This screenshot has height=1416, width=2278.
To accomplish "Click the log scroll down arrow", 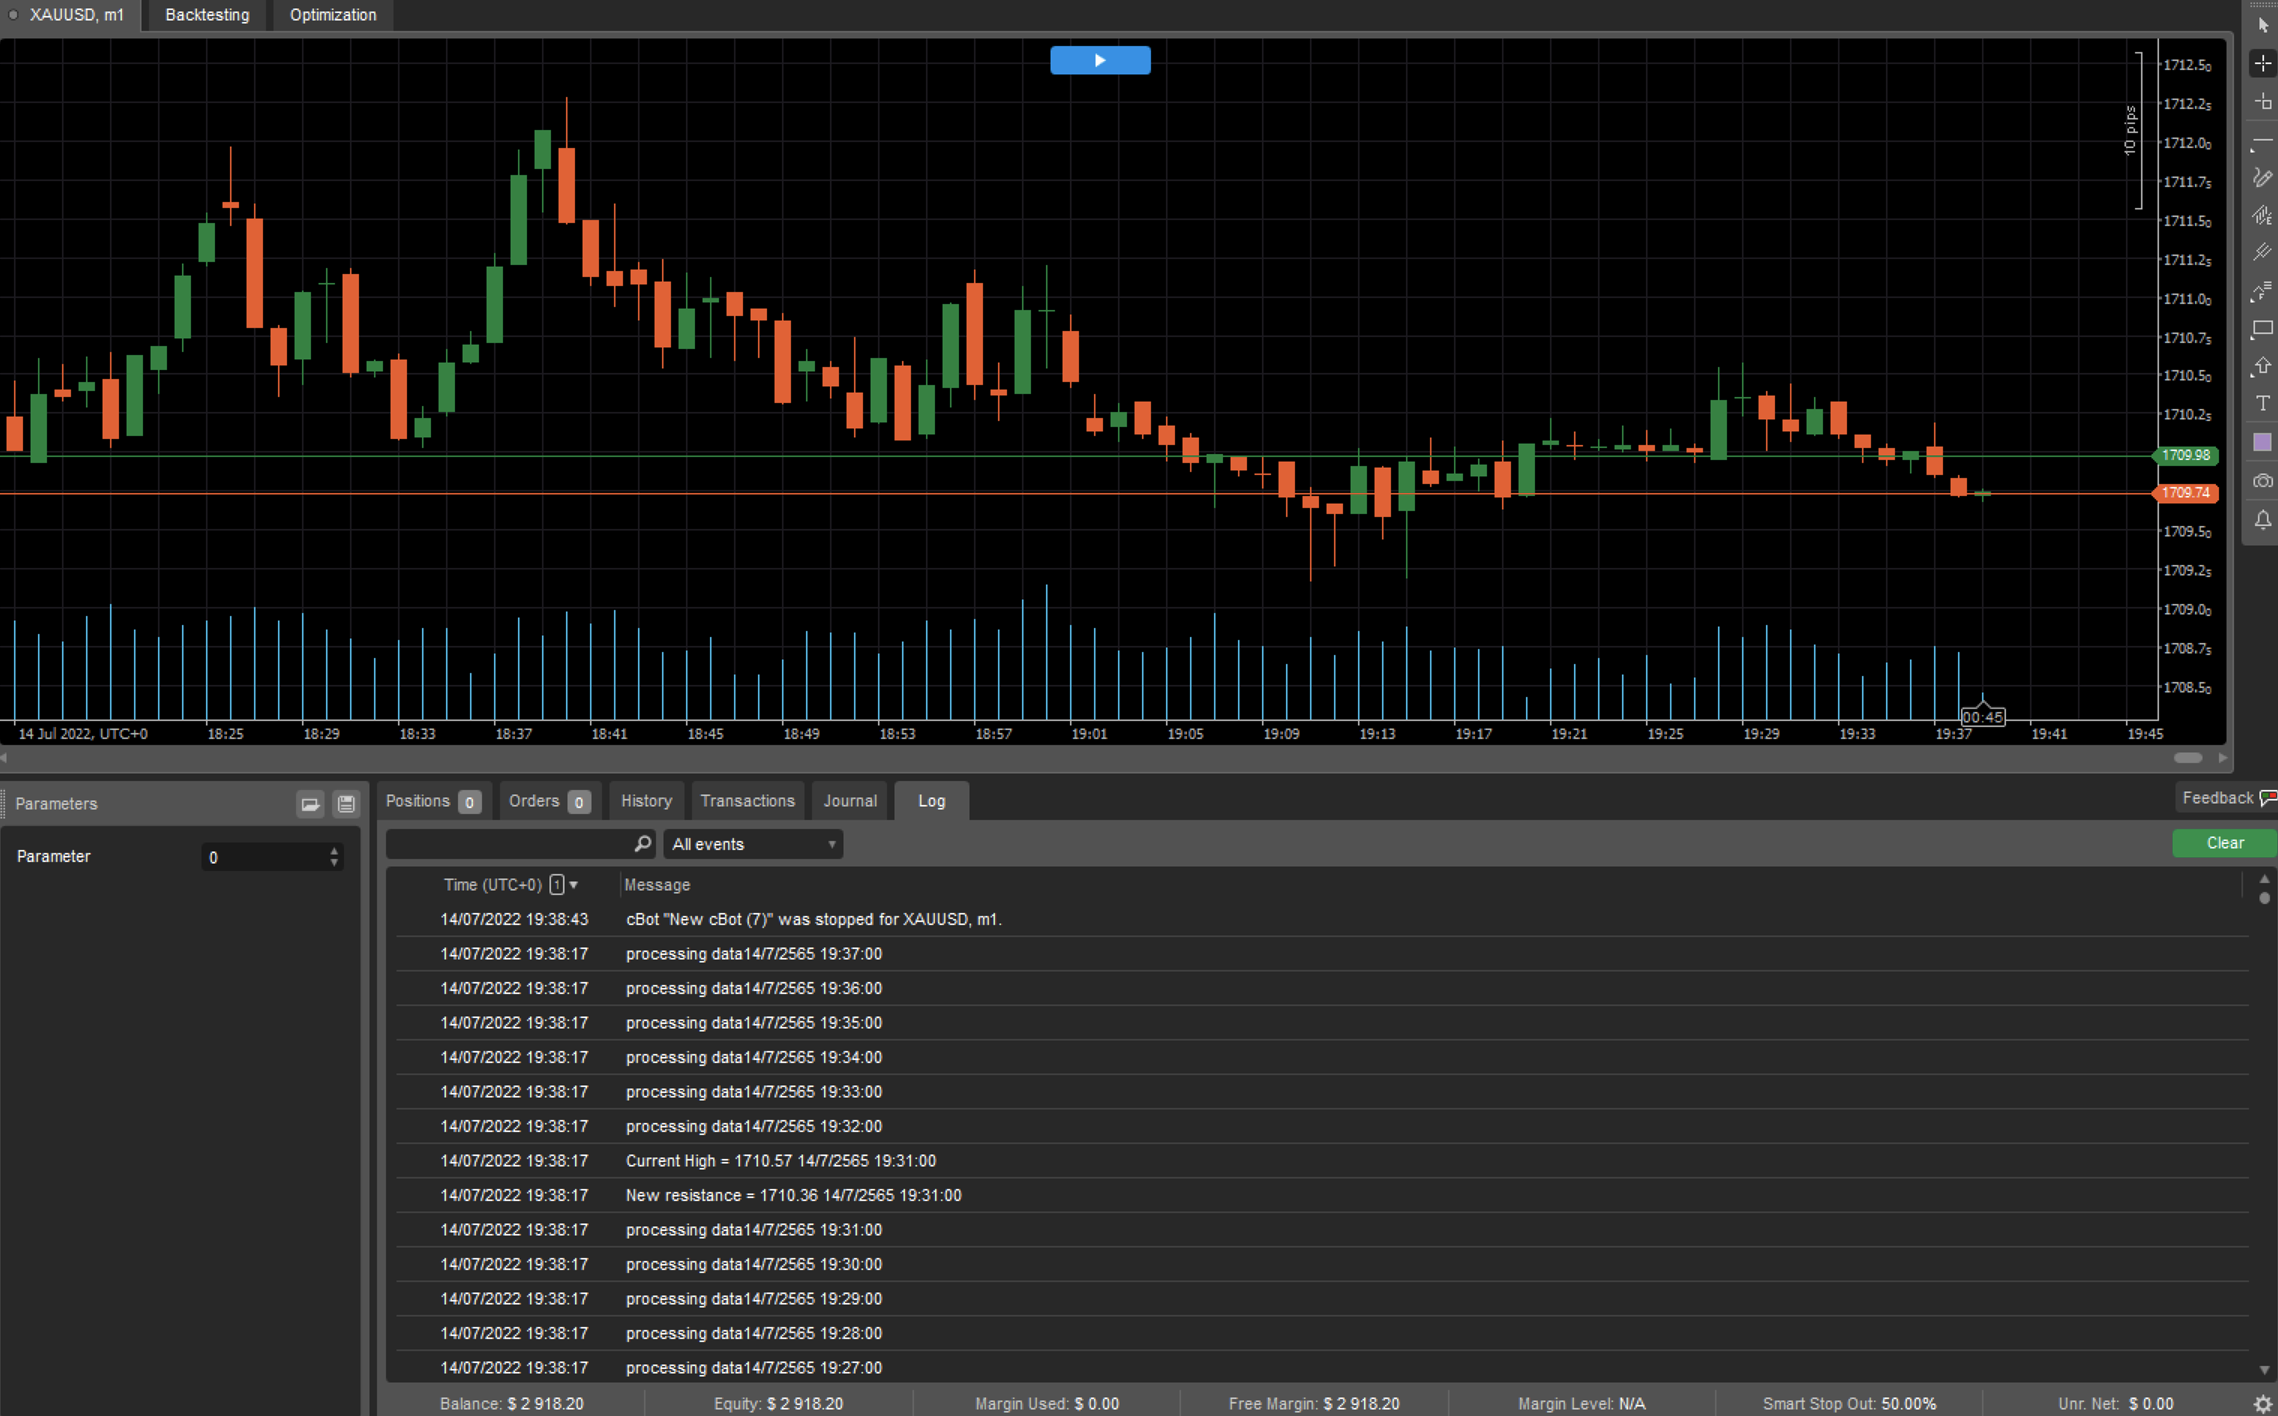I will 2264,1370.
